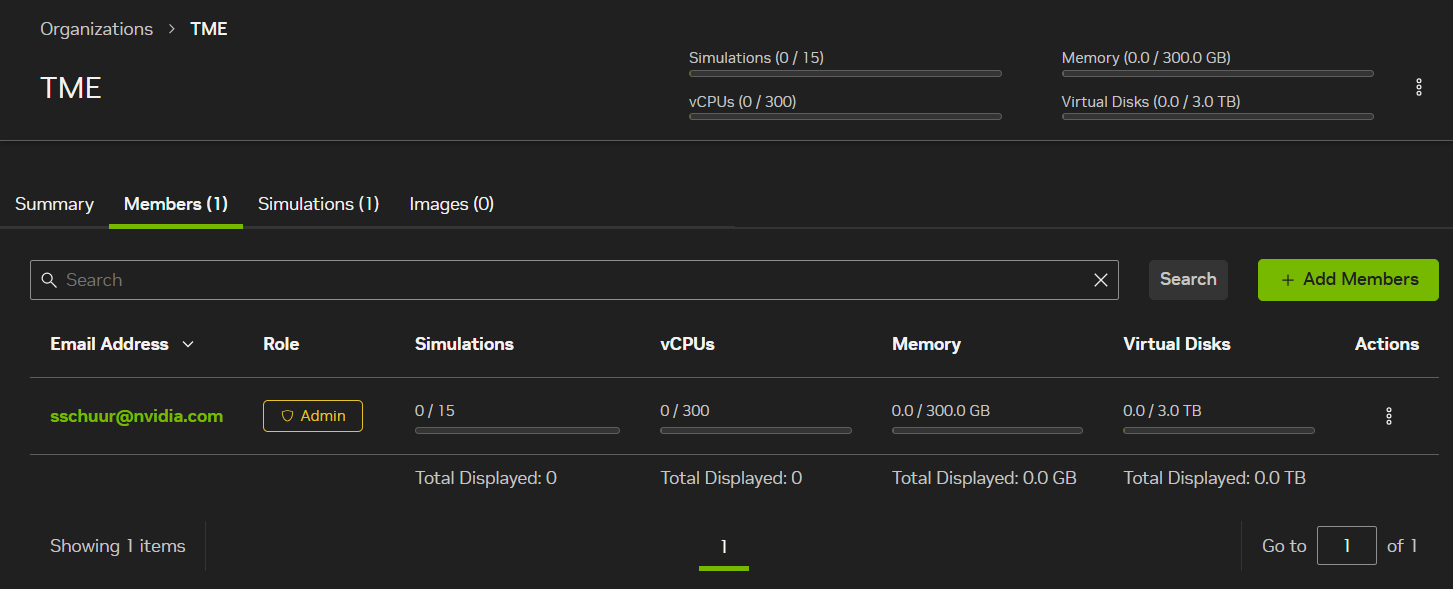Image resolution: width=1453 pixels, height=589 pixels.
Task: Click the header Memory usage bar
Action: point(1217,73)
